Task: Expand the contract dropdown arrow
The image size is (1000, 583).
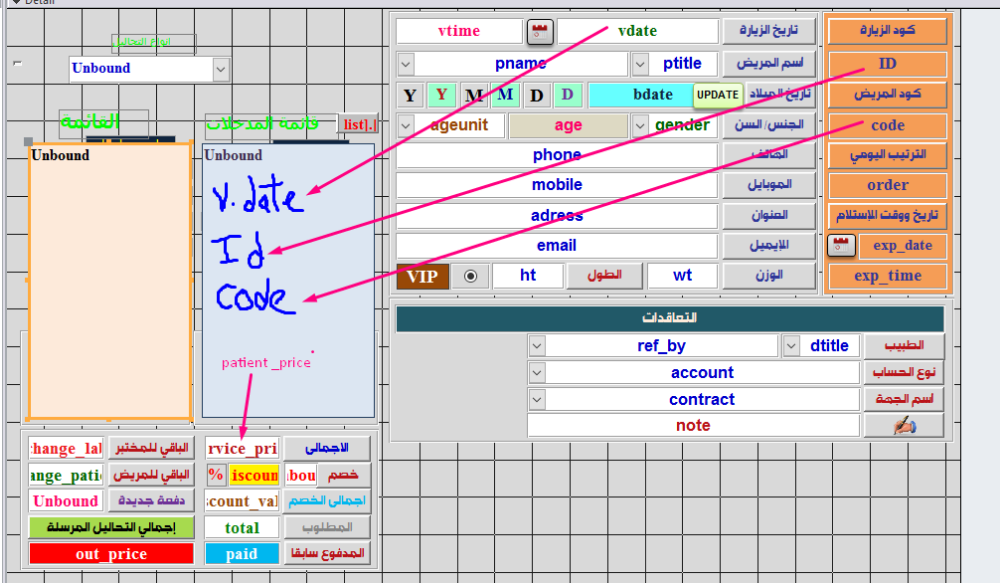Action: tap(537, 399)
